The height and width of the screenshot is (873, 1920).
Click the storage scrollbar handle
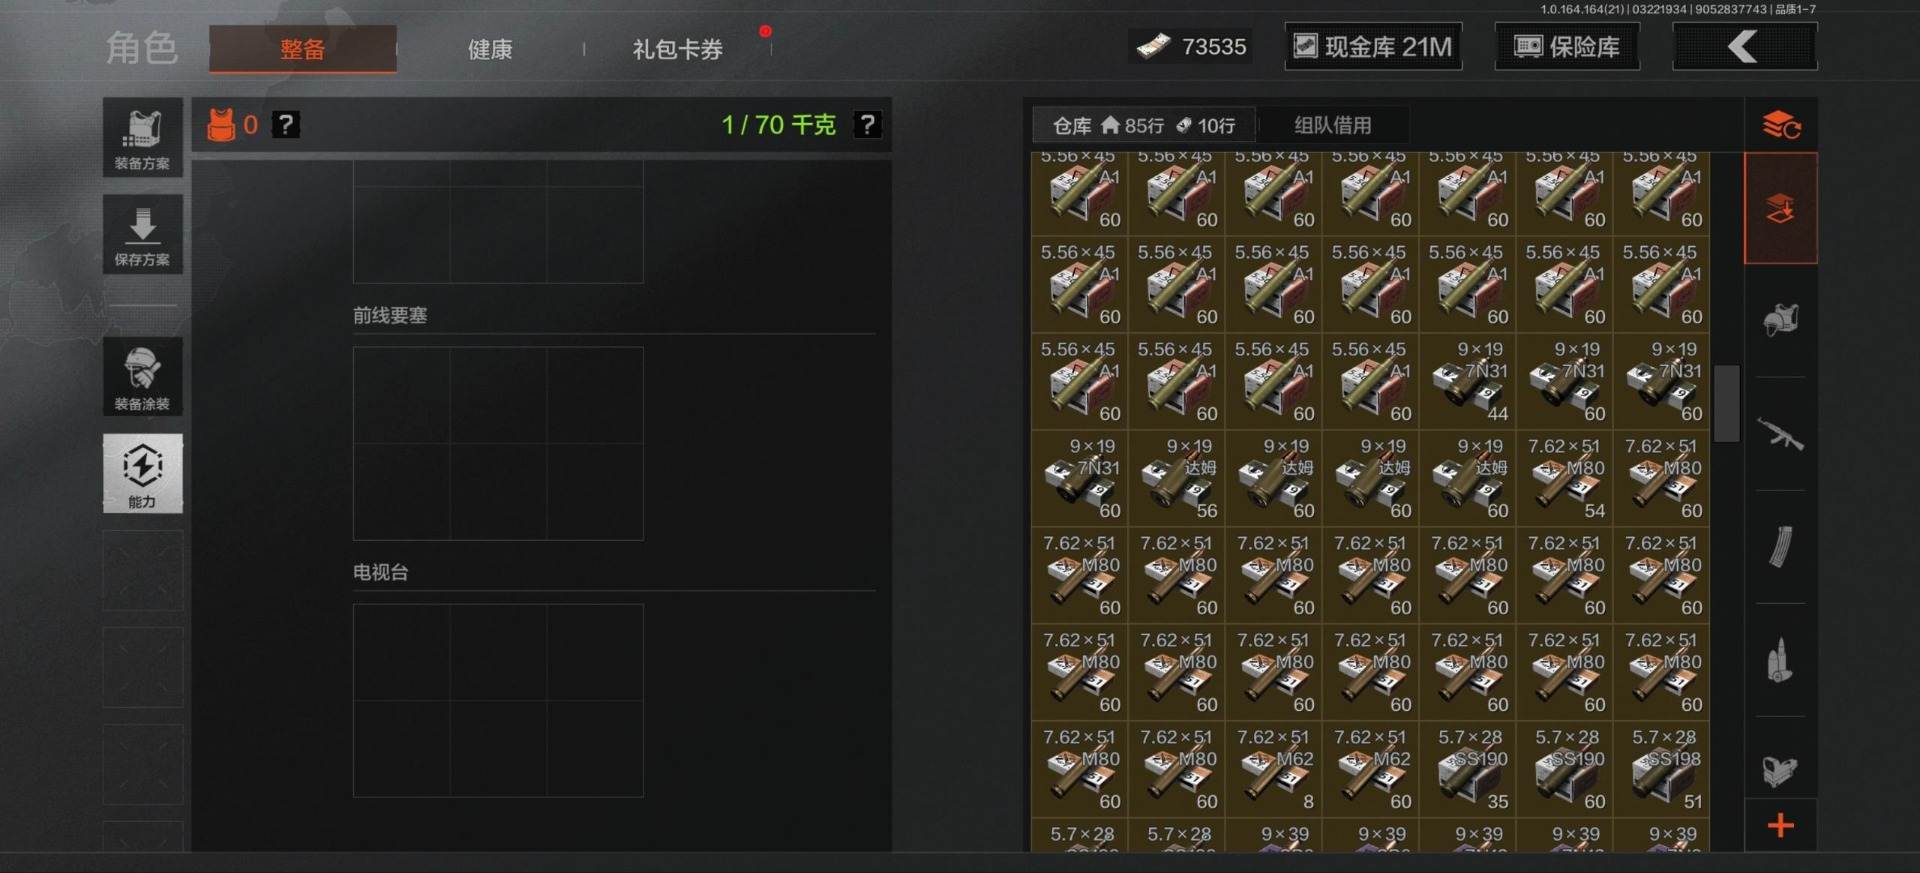click(1726, 403)
